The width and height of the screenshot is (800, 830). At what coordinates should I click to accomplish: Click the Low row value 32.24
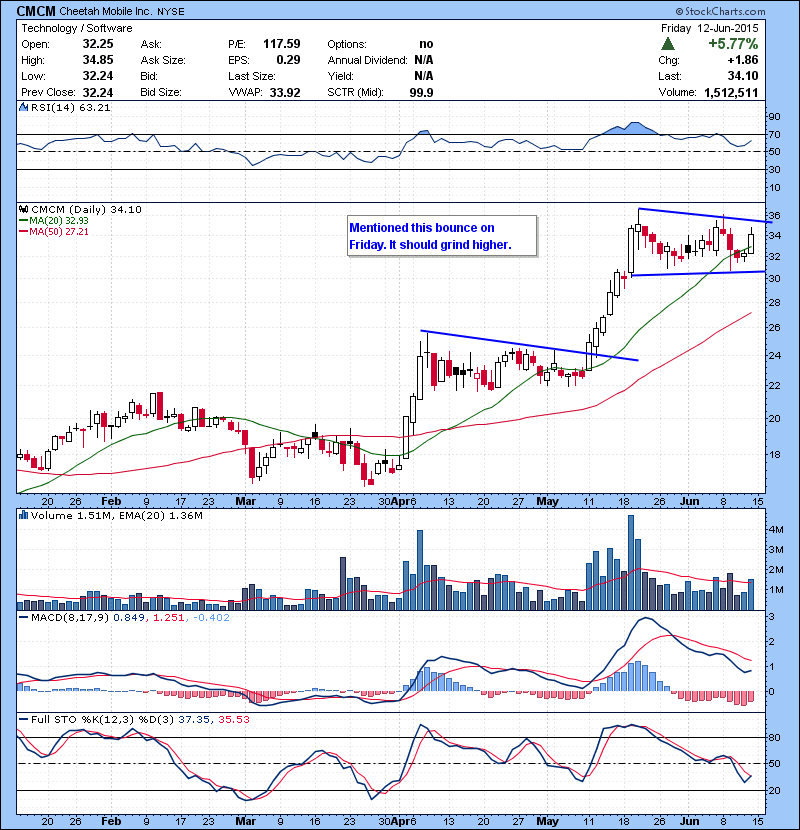98,76
